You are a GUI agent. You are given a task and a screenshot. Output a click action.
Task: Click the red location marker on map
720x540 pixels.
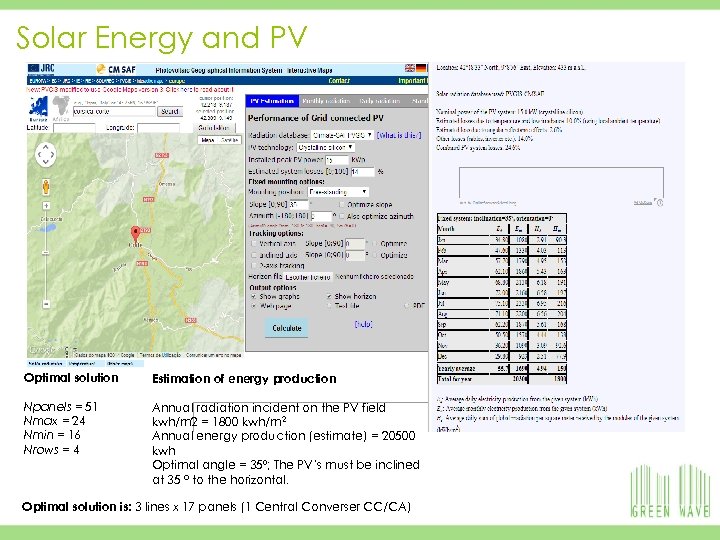point(135,233)
